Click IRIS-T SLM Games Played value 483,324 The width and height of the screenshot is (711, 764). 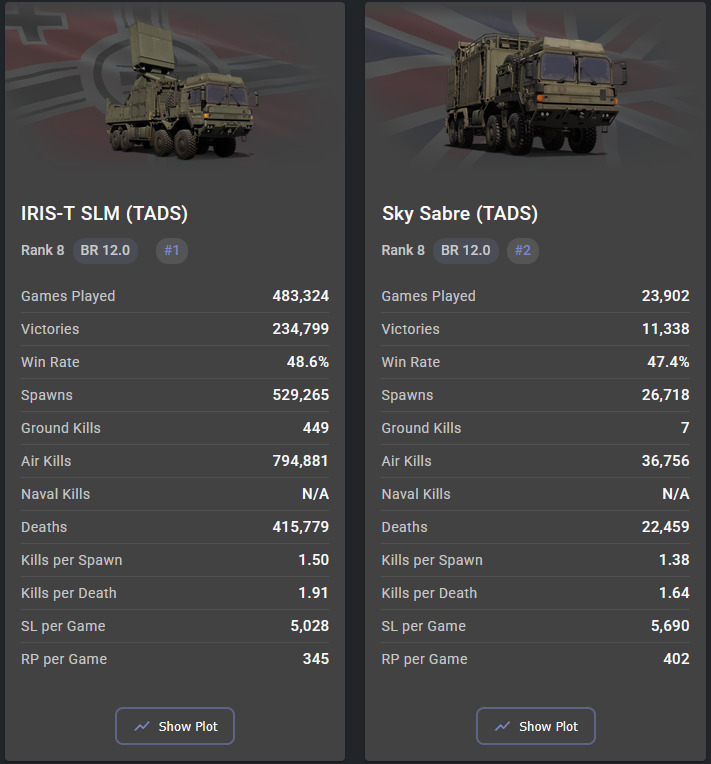tap(300, 296)
